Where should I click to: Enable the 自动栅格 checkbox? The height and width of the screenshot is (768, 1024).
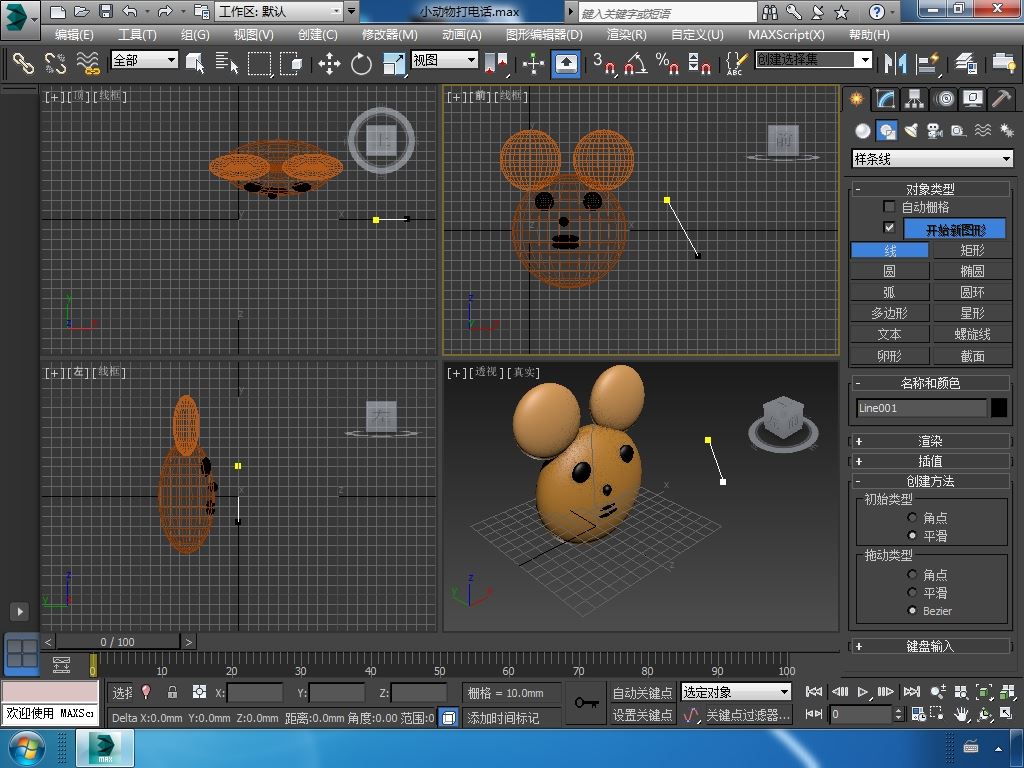(889, 207)
